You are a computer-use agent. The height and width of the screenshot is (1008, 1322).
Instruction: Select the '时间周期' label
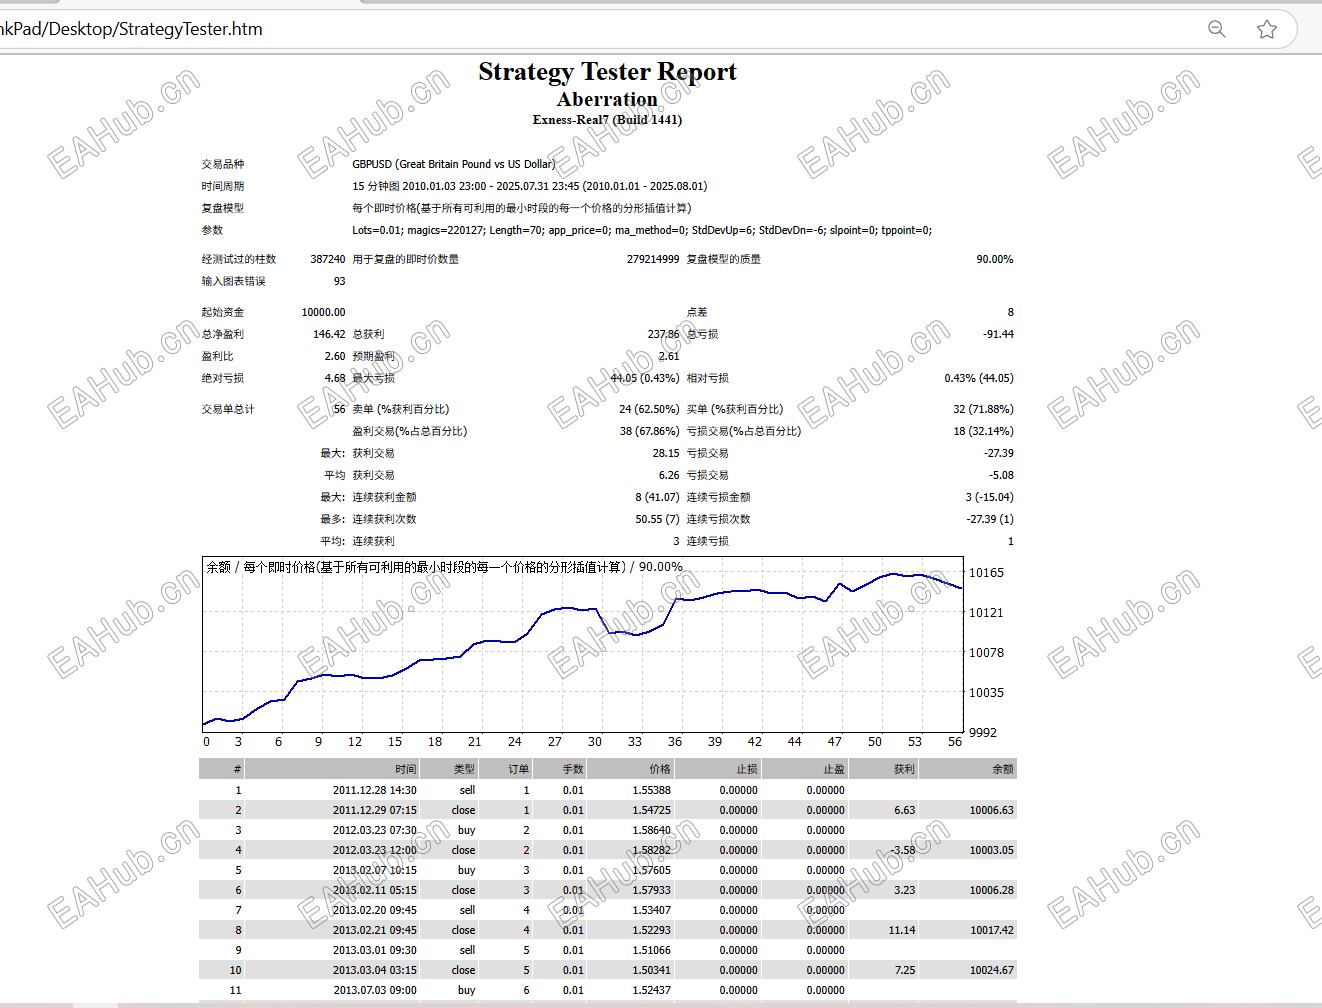click(223, 186)
